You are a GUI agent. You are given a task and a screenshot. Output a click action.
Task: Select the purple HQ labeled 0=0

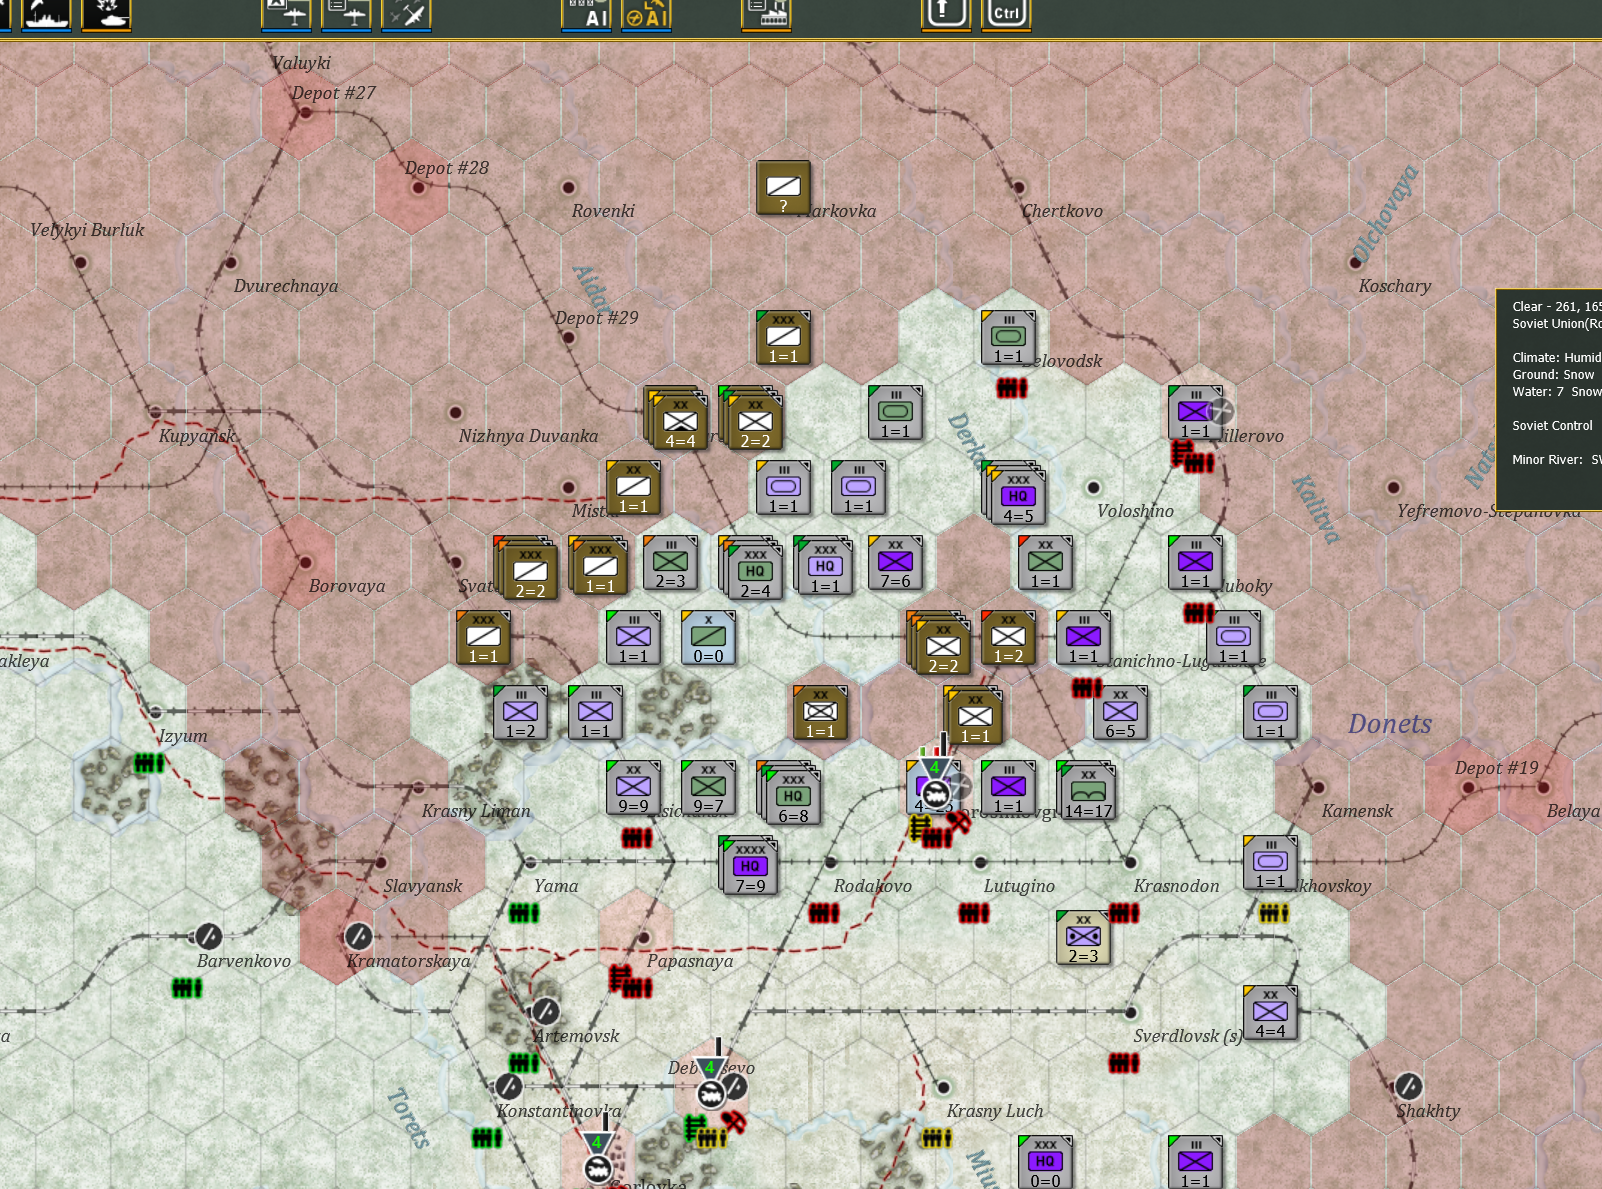[x=1045, y=1162]
